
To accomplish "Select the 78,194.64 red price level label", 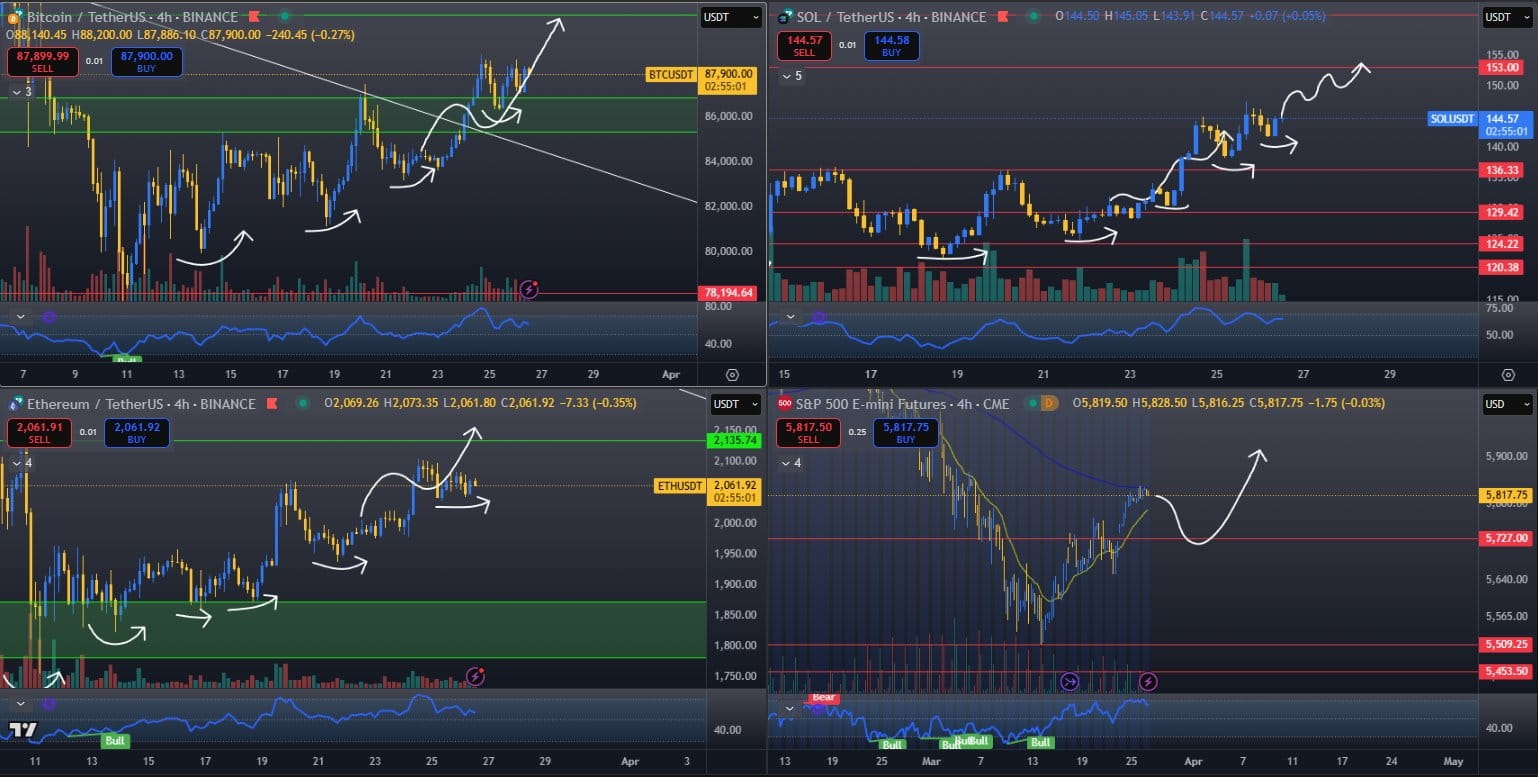I will (x=728, y=293).
